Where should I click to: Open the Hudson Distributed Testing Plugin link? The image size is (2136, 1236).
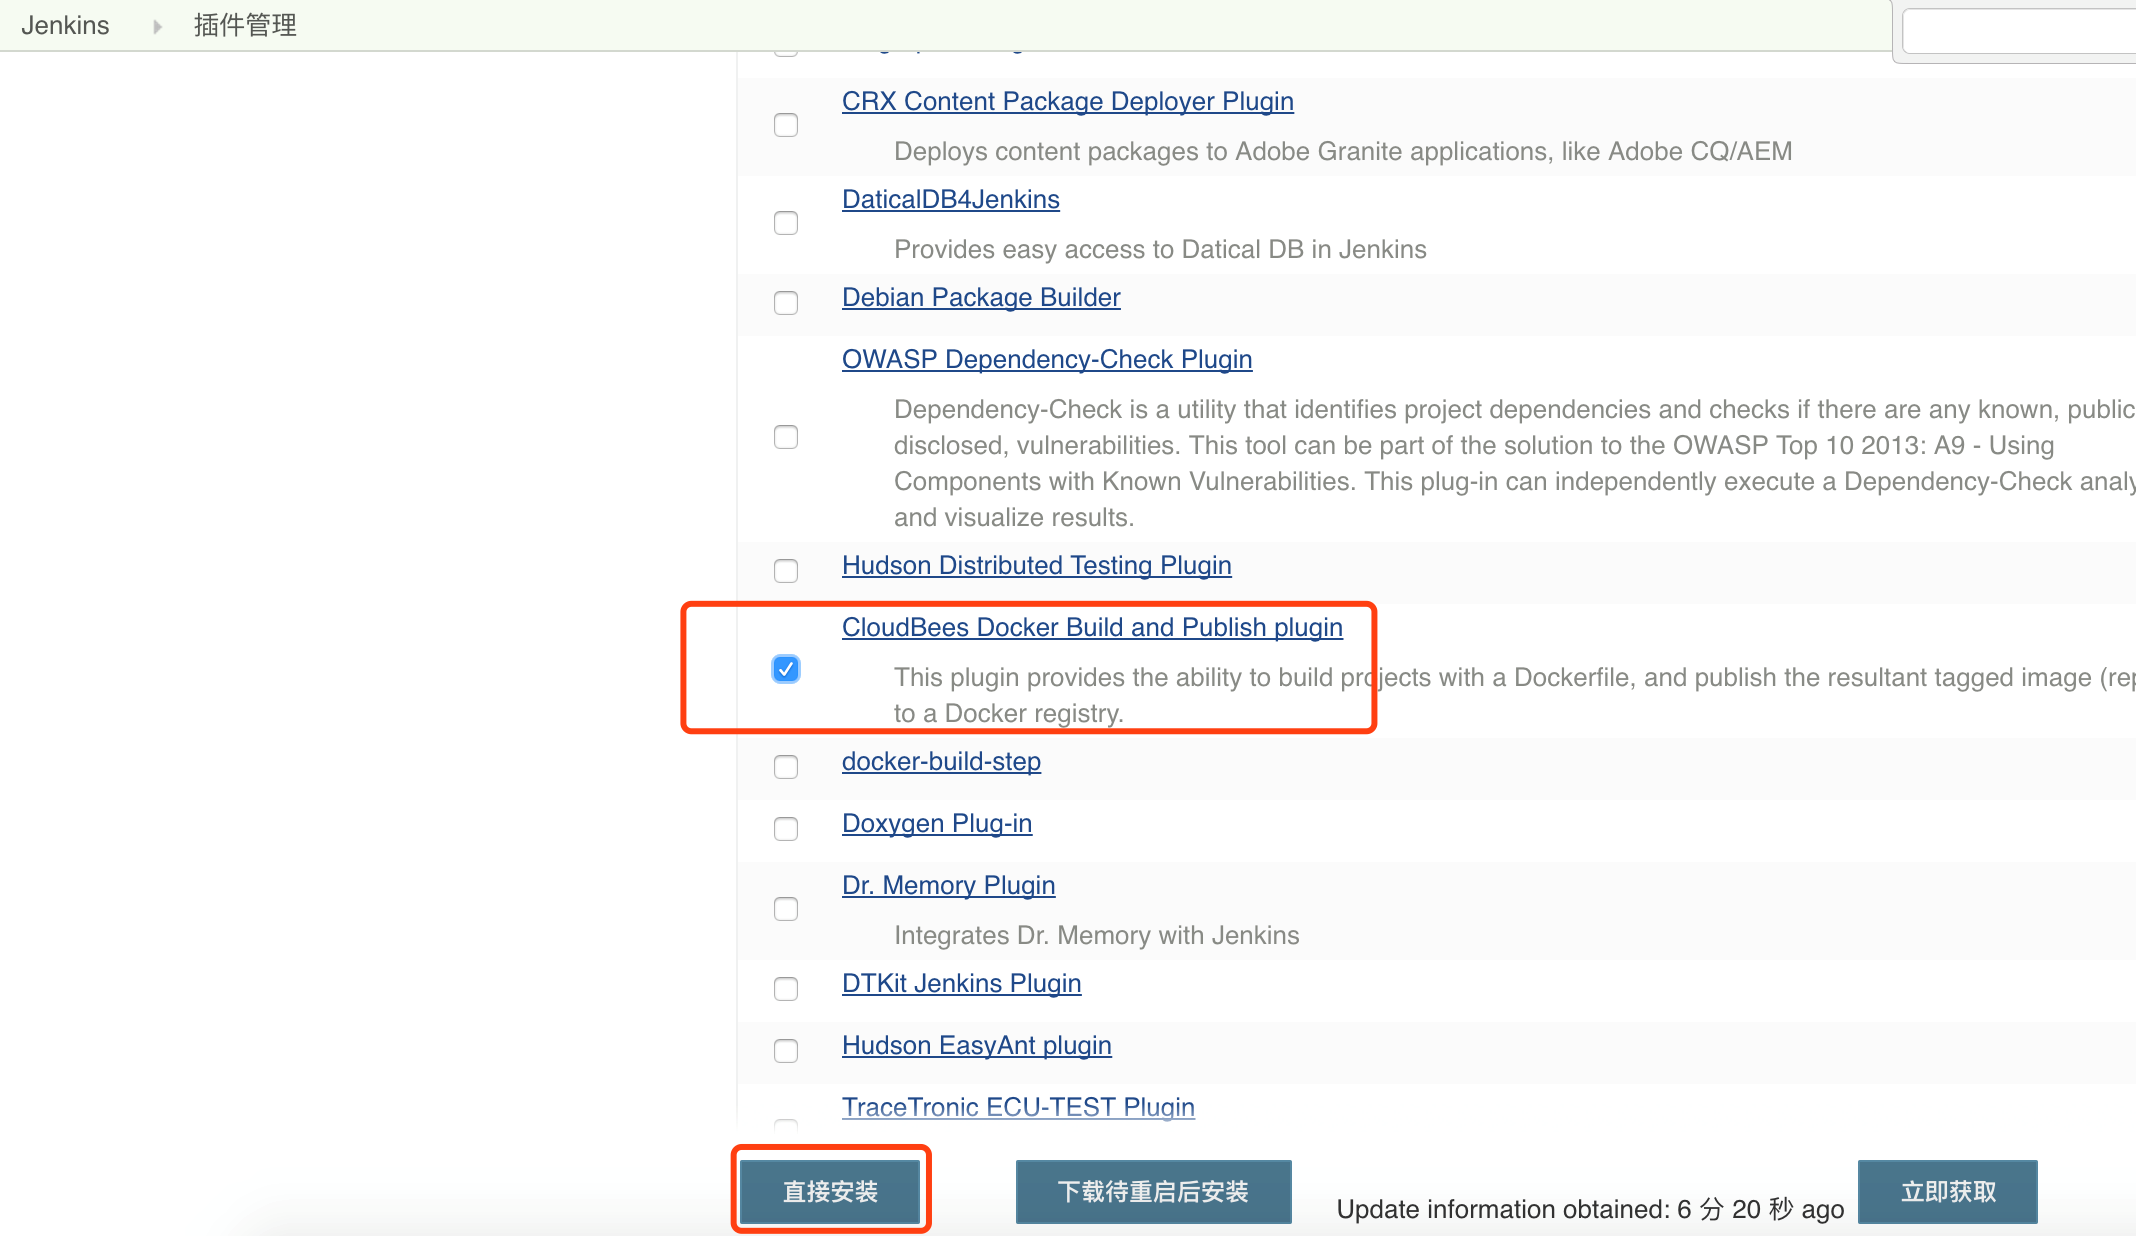tap(1036, 565)
